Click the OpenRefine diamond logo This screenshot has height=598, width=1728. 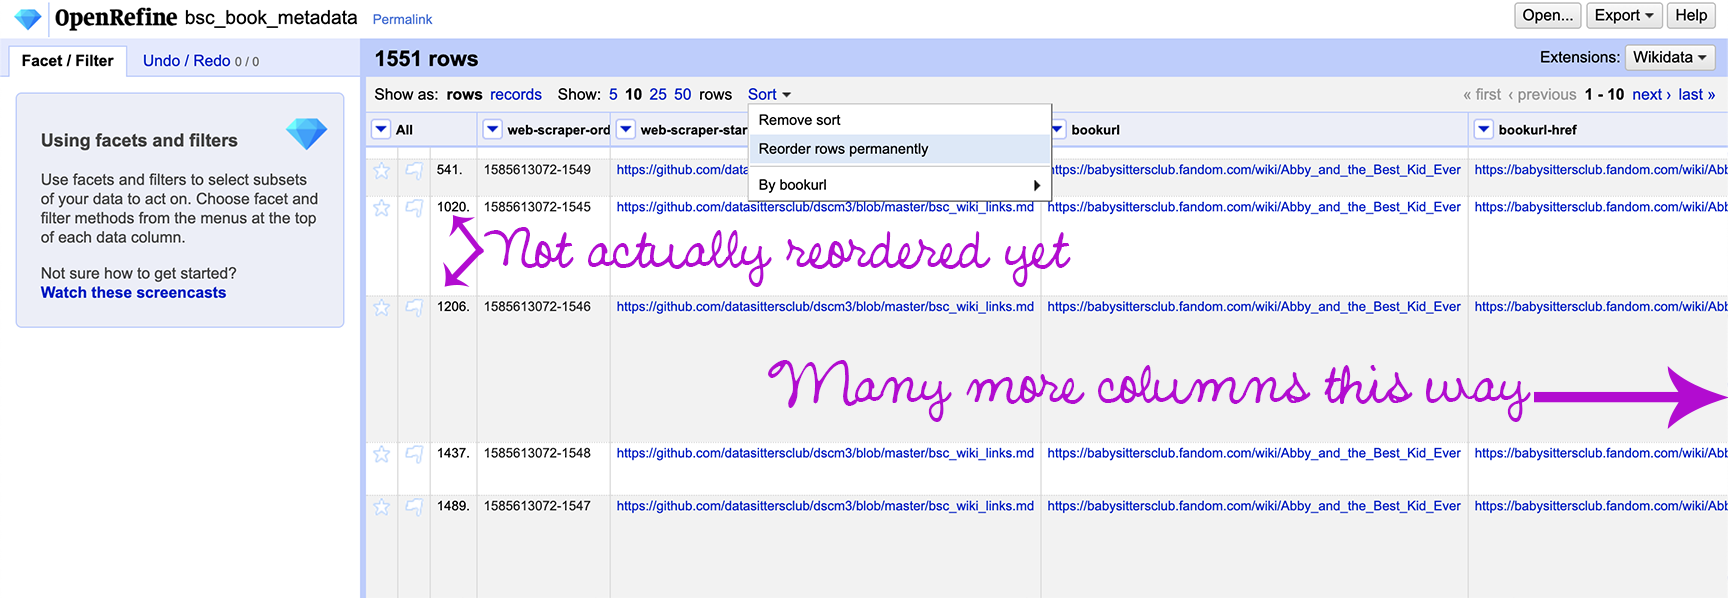point(28,18)
